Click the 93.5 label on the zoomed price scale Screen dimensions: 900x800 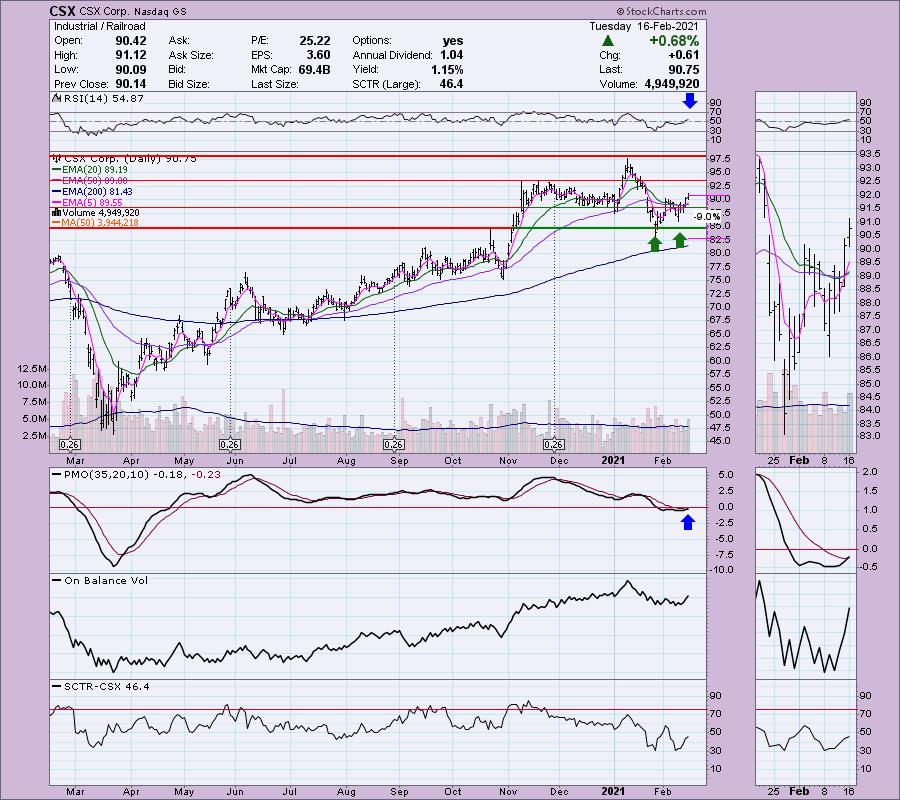coord(870,154)
